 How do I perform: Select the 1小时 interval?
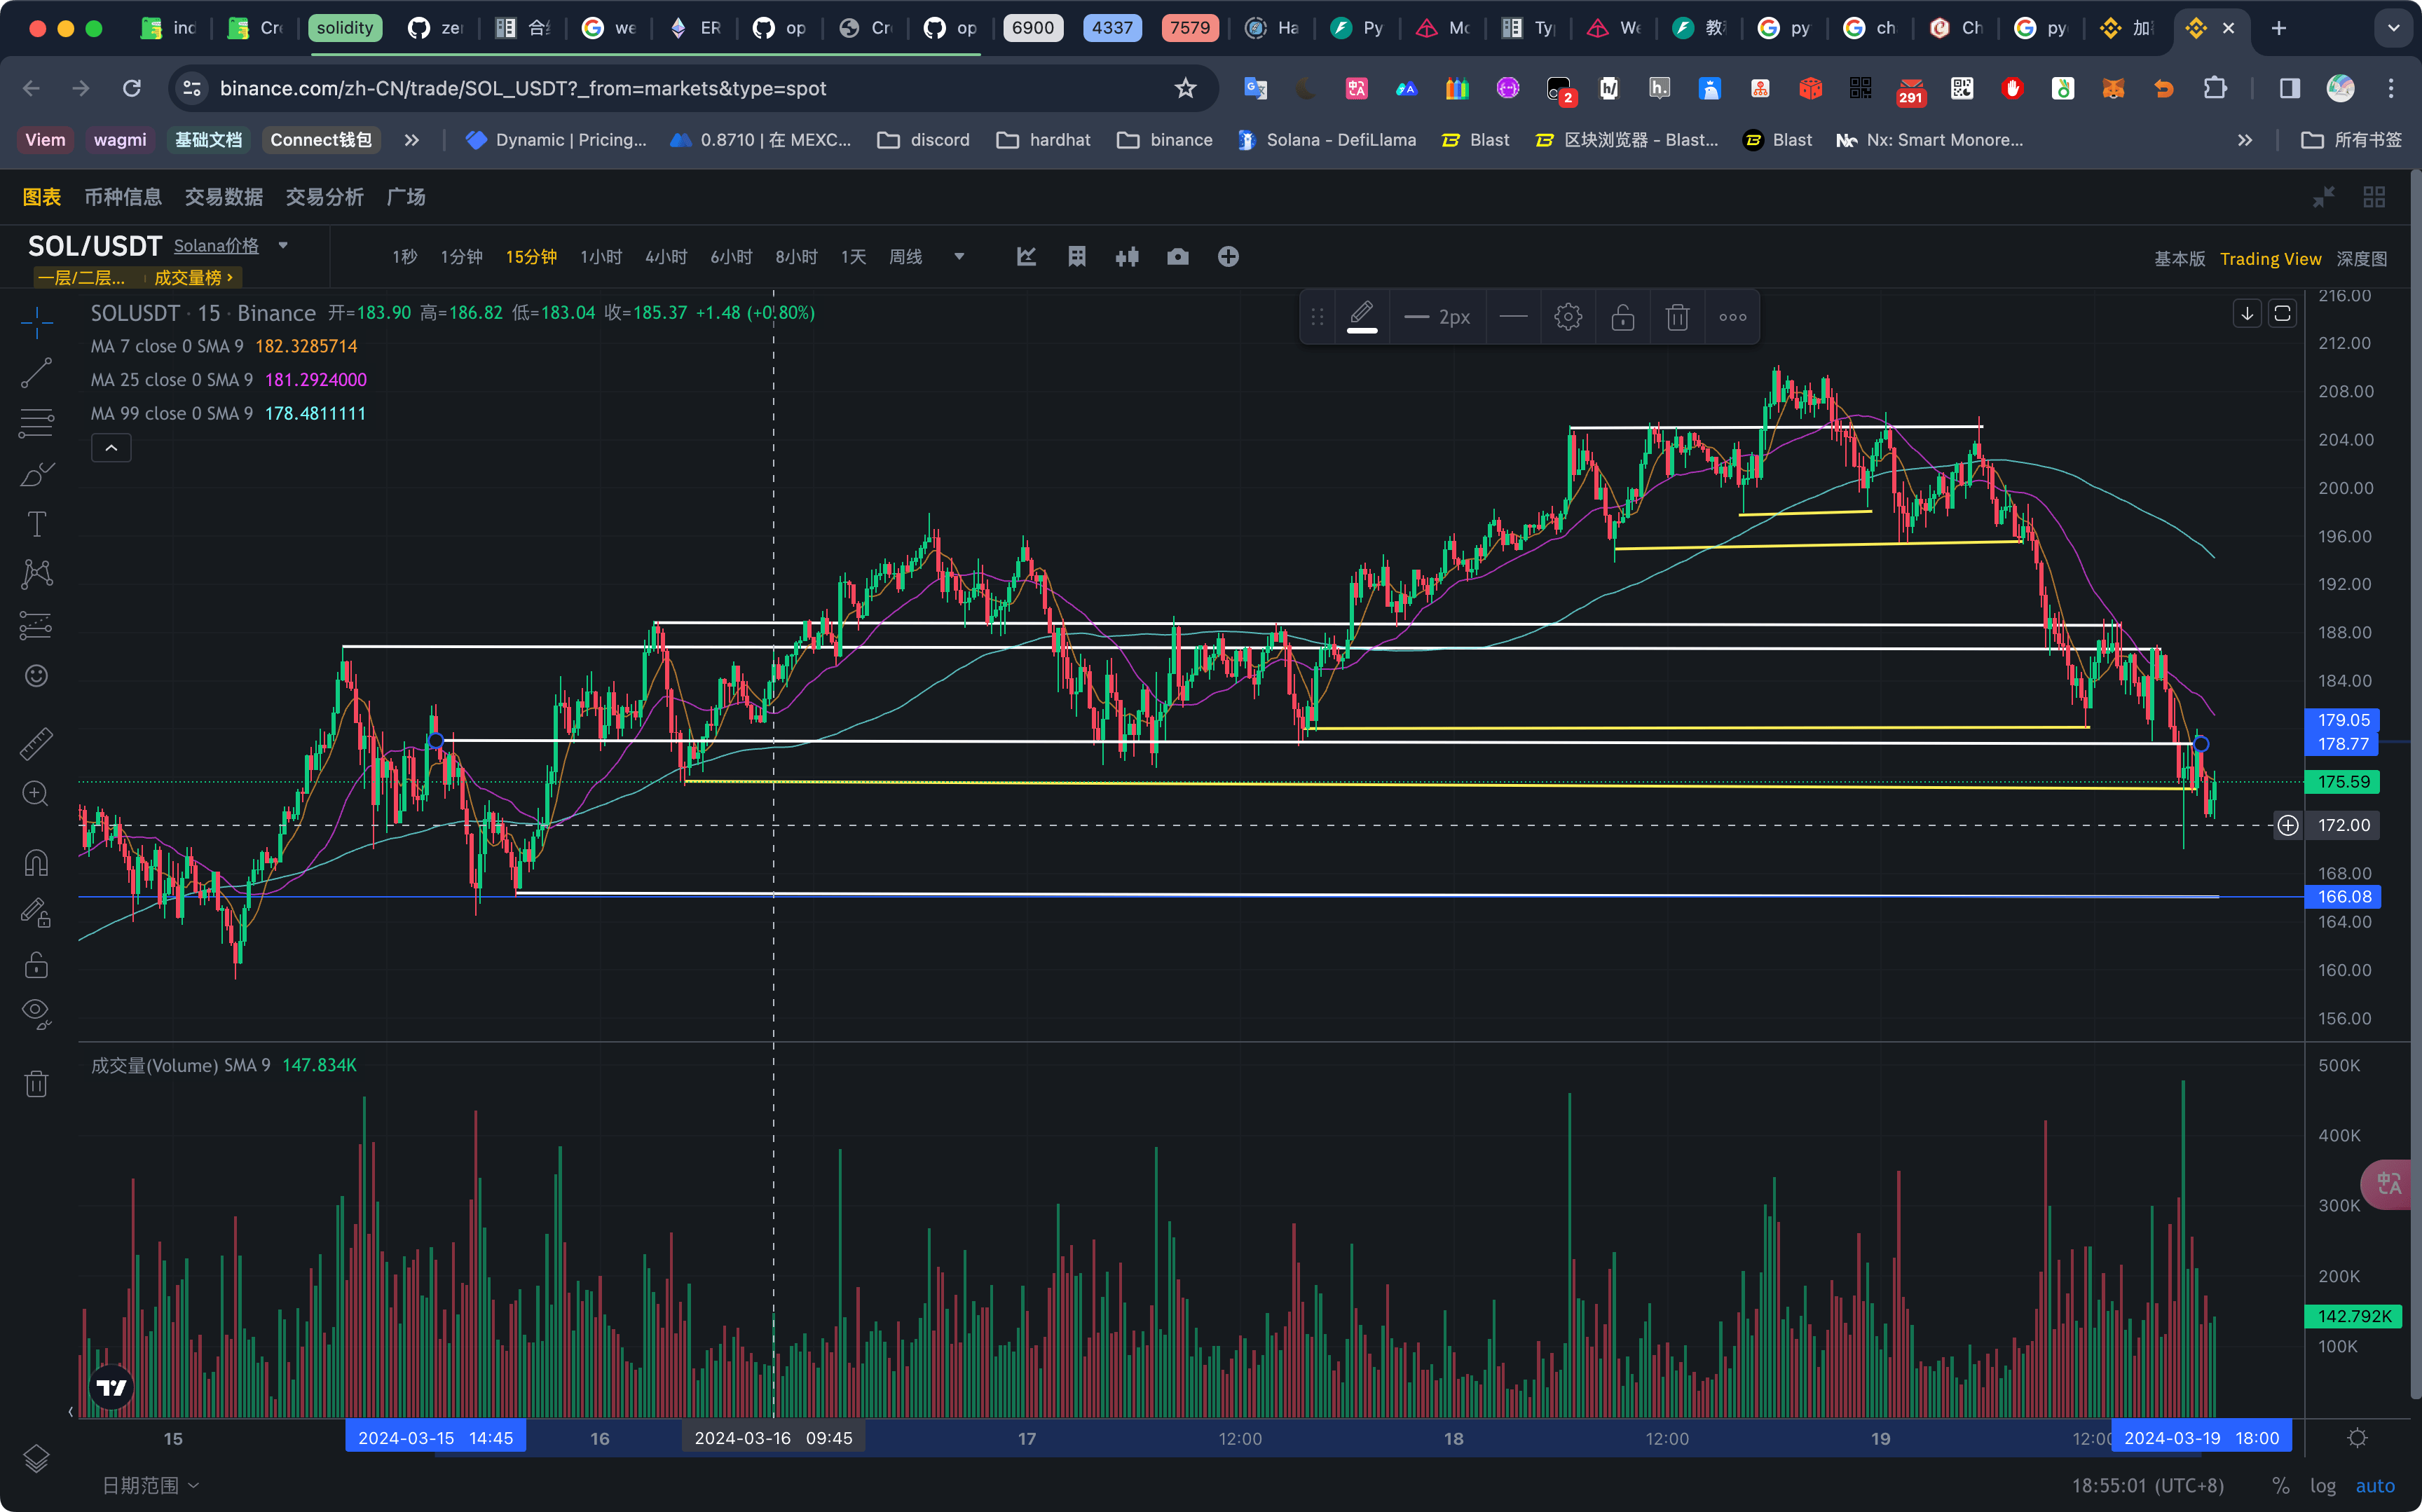pyautogui.click(x=601, y=257)
